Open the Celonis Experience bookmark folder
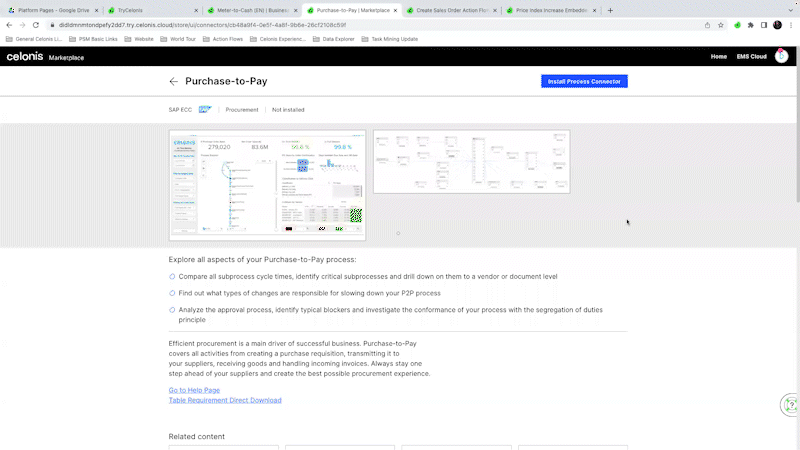Viewport: 800px width, 450px height. pyautogui.click(x=278, y=39)
